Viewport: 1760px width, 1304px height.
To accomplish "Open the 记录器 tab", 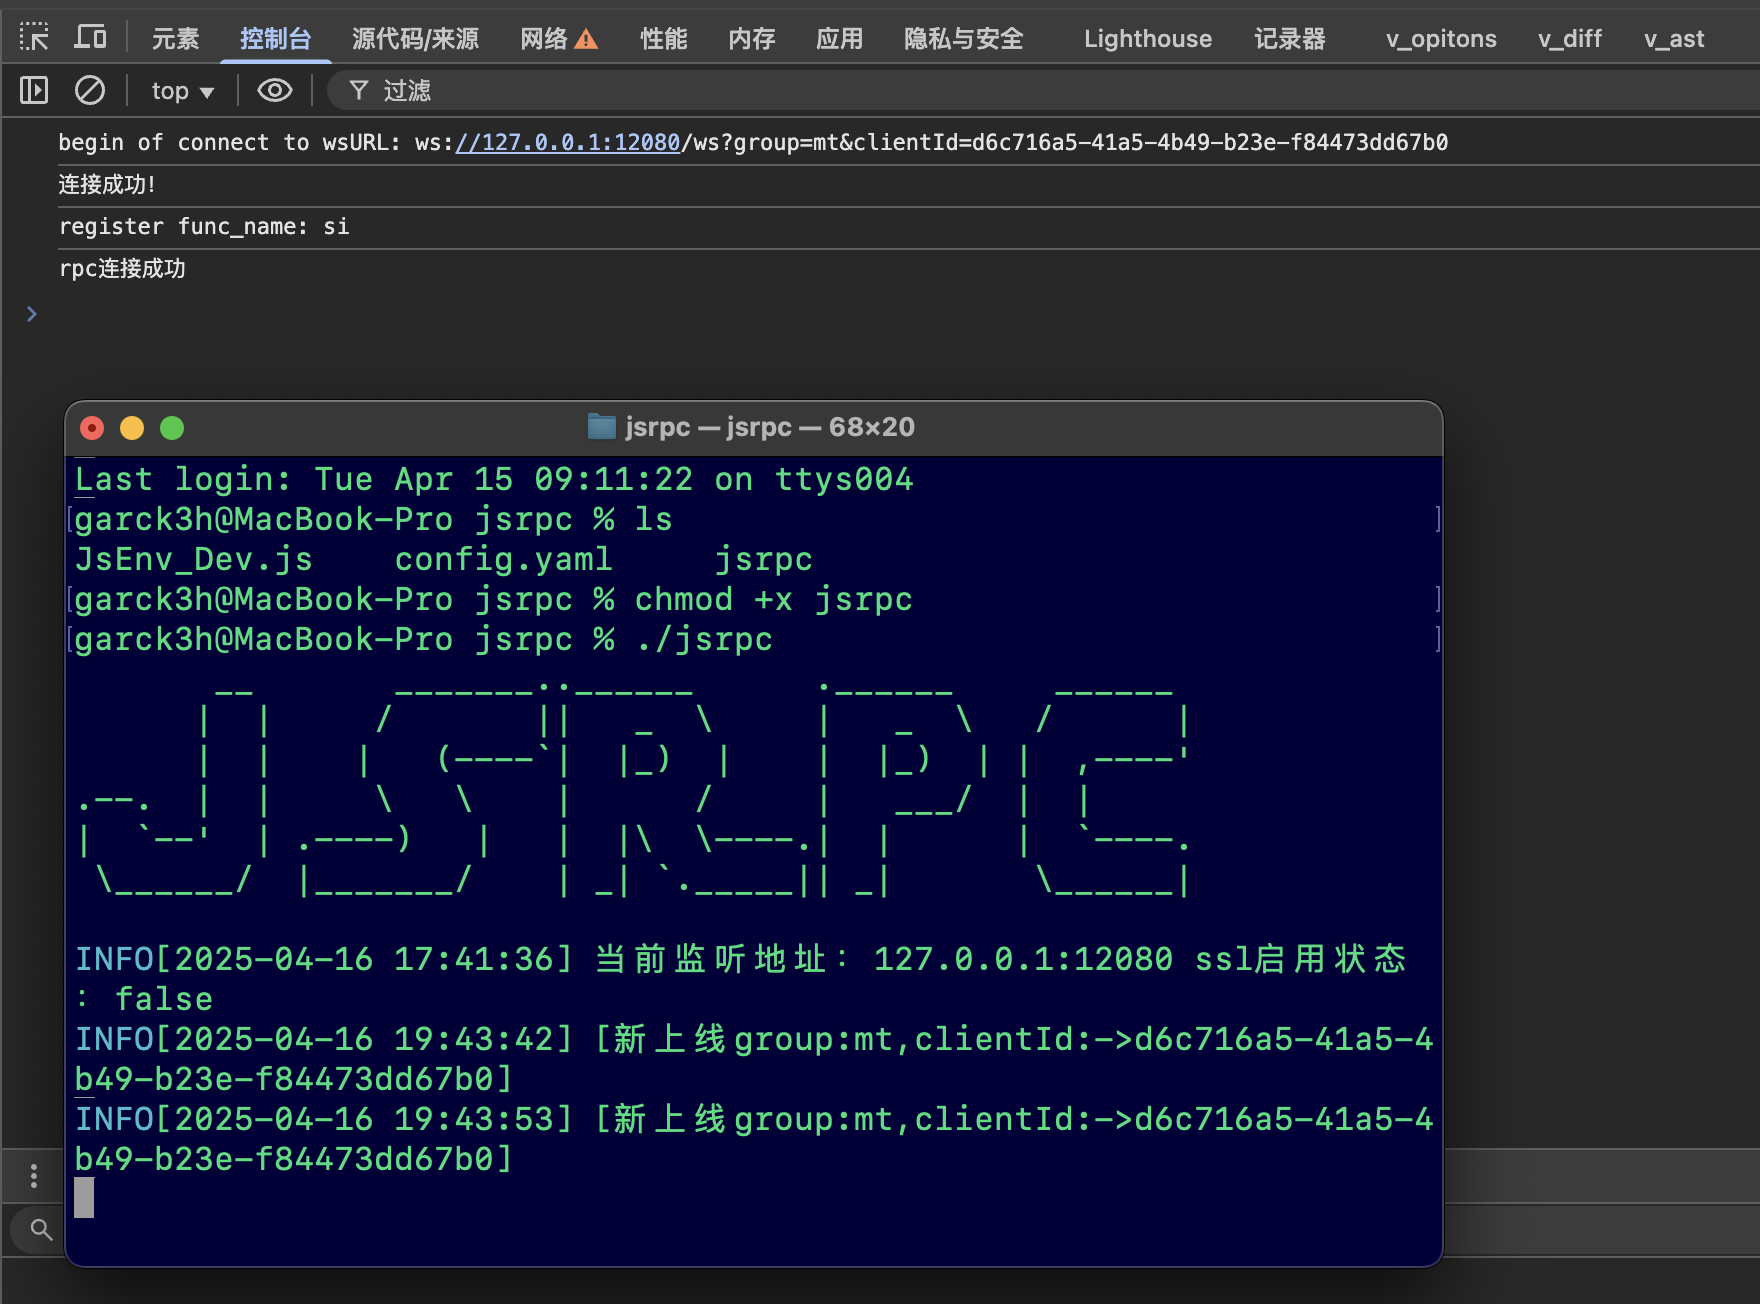I will point(1289,39).
